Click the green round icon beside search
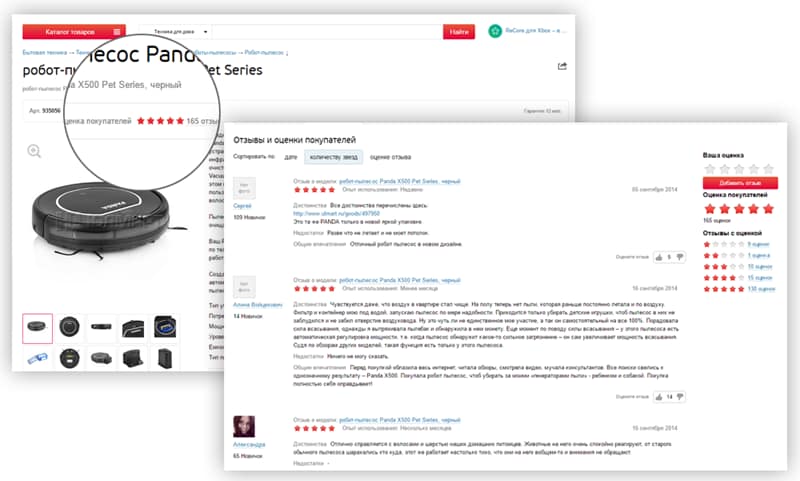 pyautogui.click(x=495, y=31)
